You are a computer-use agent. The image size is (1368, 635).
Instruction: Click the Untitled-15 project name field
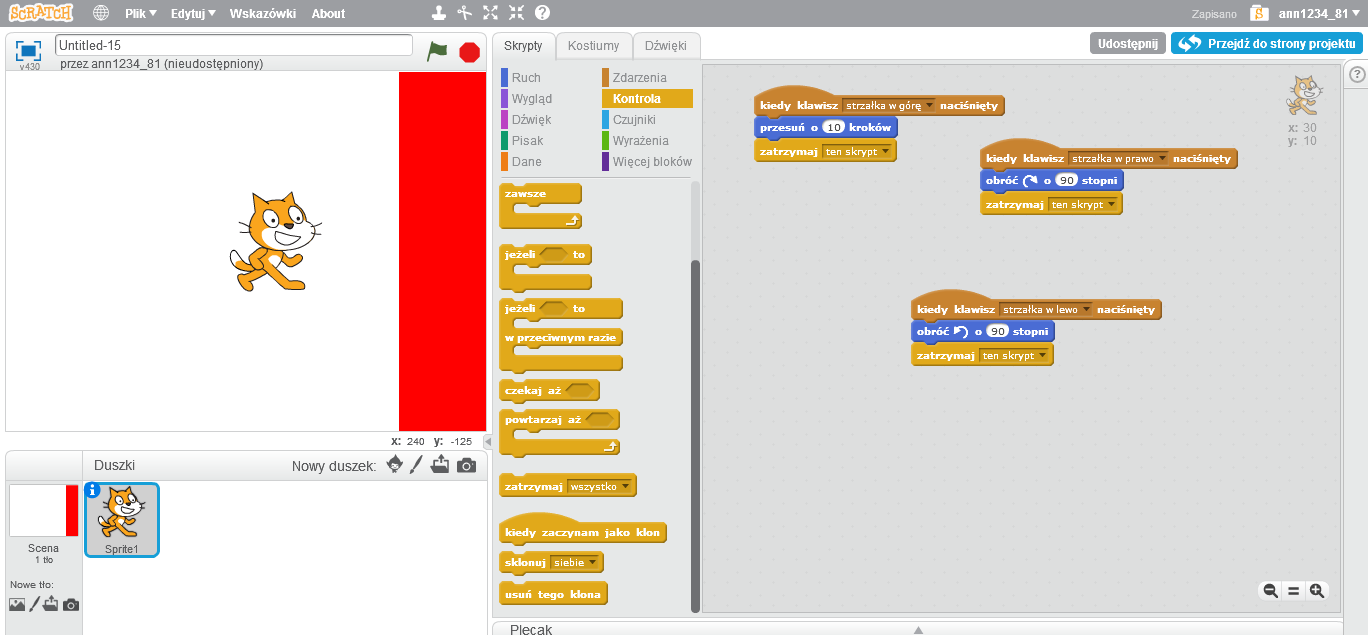pos(232,44)
